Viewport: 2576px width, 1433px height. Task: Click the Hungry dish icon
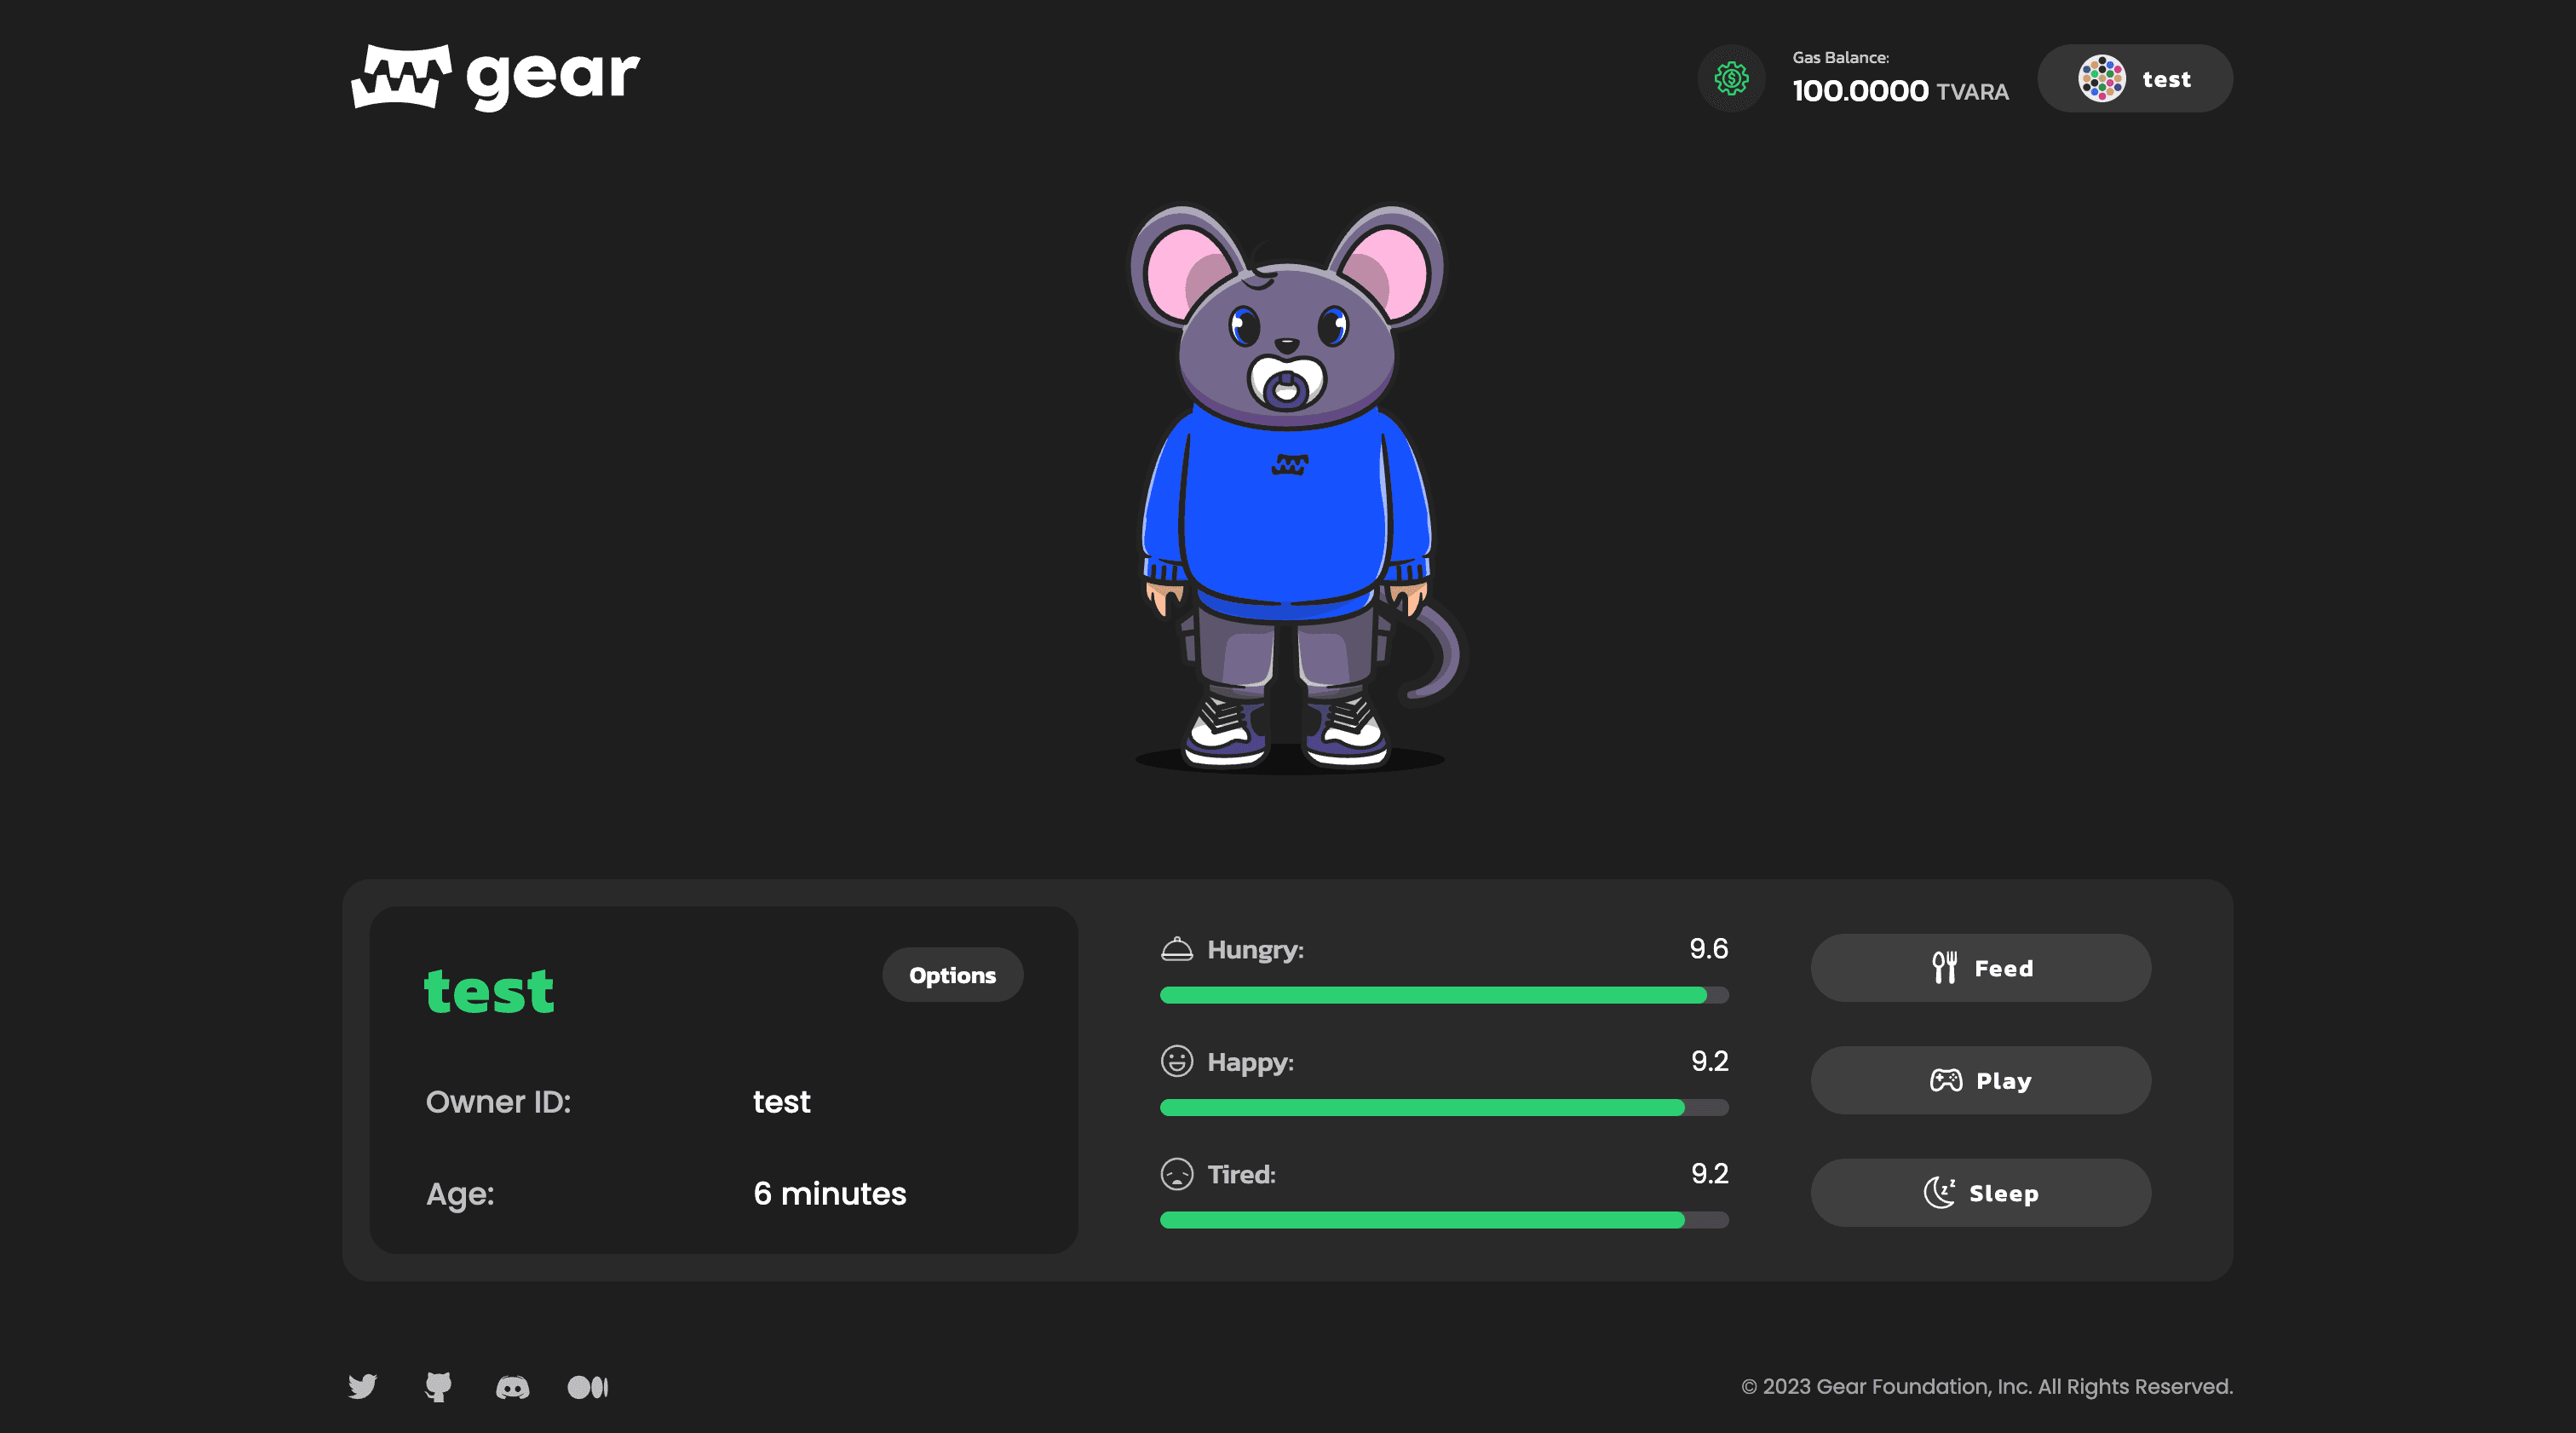tap(1176, 948)
